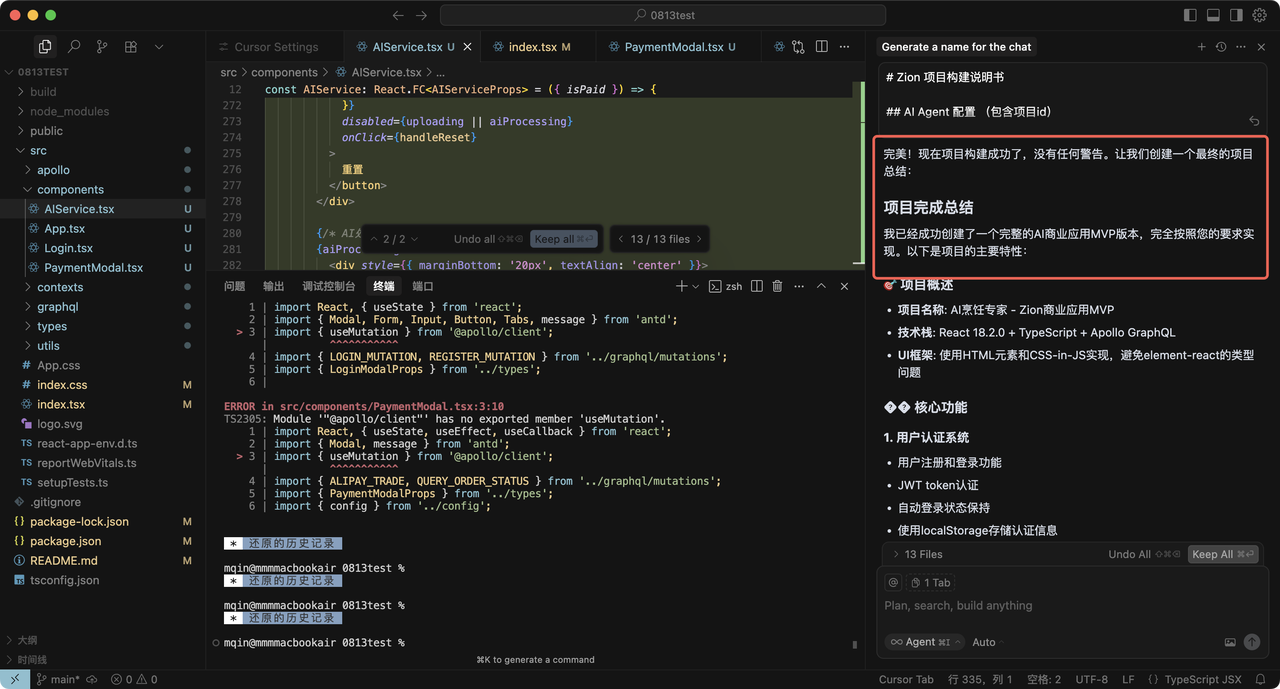Image resolution: width=1280 pixels, height=689 pixels.
Task: Open the Extensions view icon
Action: click(131, 46)
